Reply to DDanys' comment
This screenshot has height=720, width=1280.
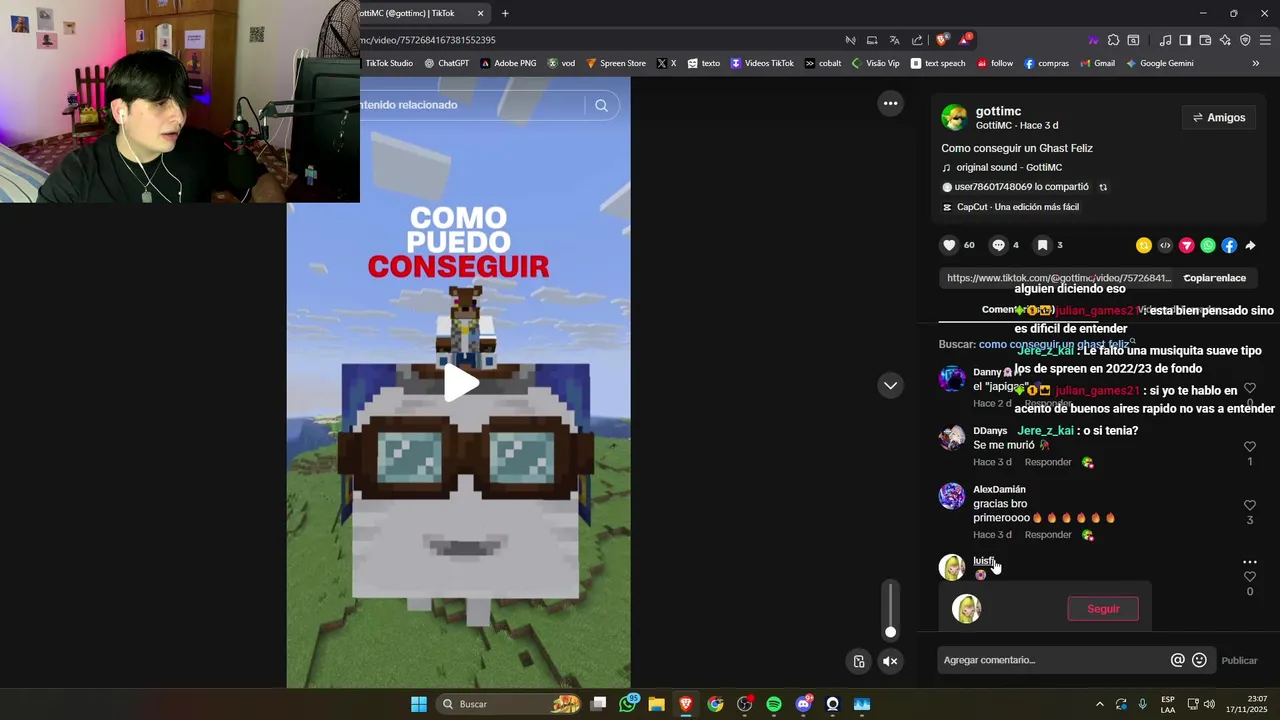click(1048, 462)
